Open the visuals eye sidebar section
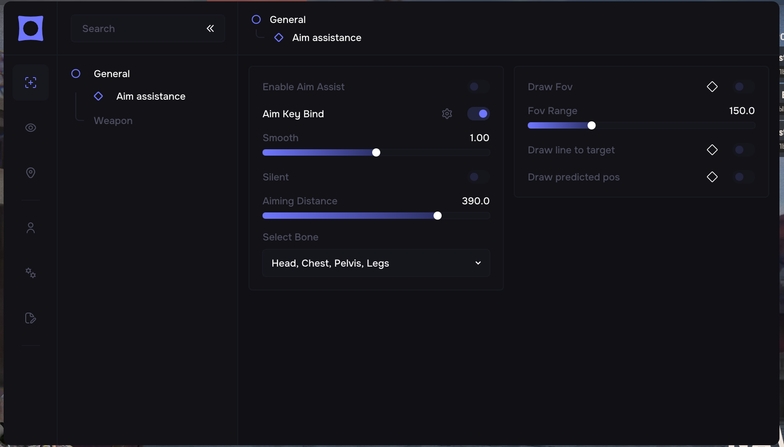Image resolution: width=784 pixels, height=447 pixels. coord(30,128)
